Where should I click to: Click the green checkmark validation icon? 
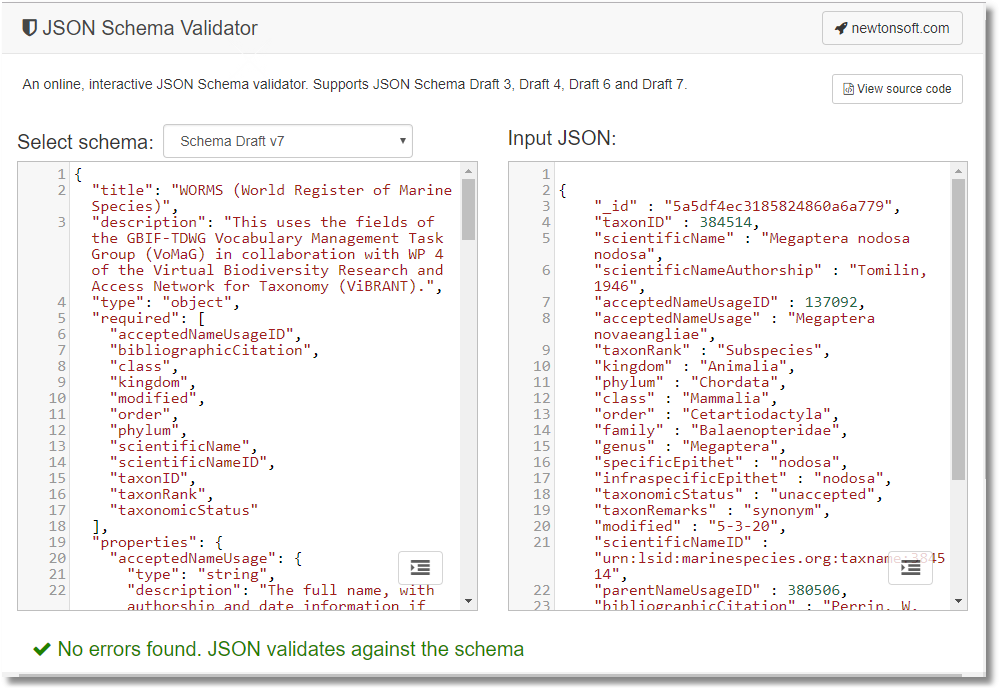(41, 649)
